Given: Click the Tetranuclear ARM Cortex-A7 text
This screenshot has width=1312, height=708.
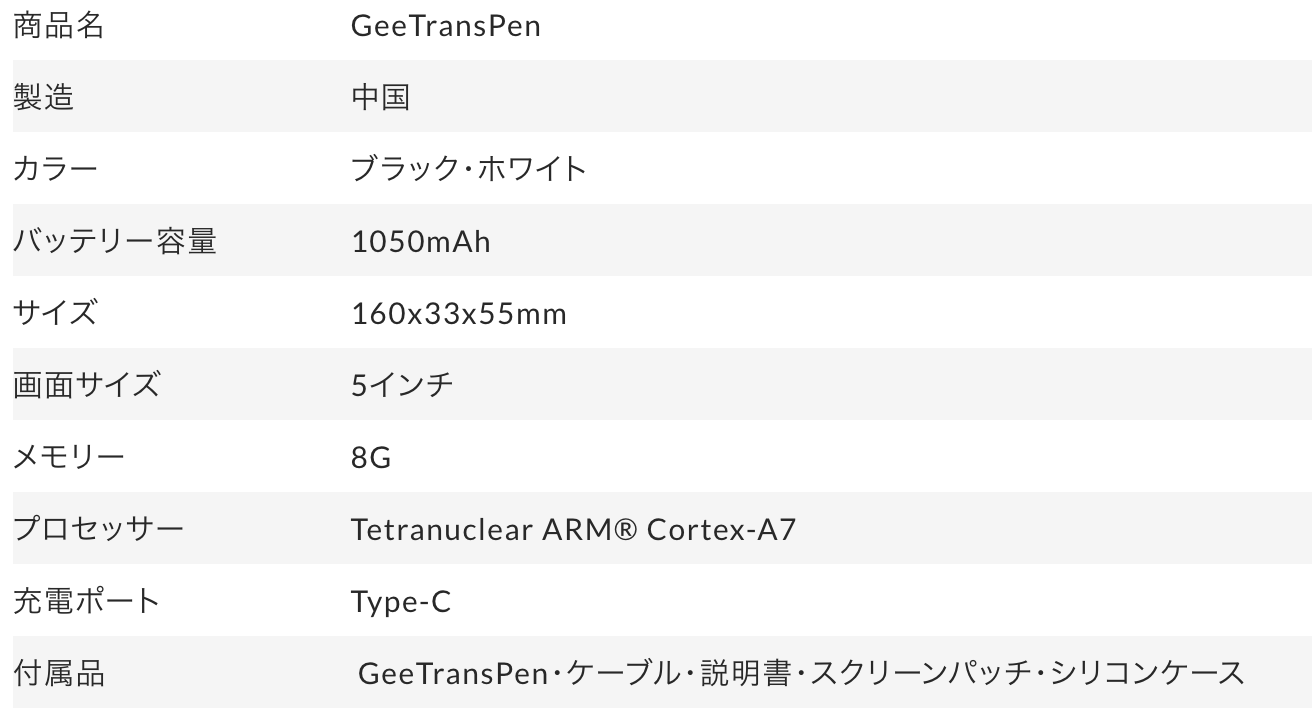Looking at the screenshot, I should (573, 529).
